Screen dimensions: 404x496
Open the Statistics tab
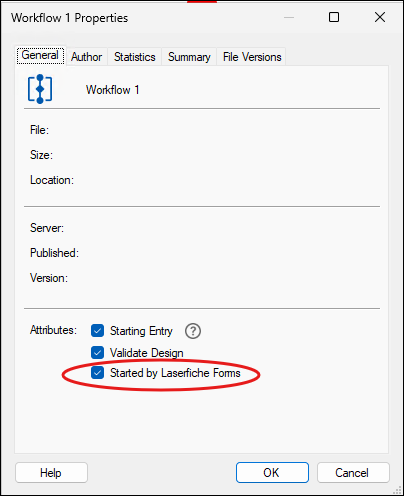coord(135,57)
